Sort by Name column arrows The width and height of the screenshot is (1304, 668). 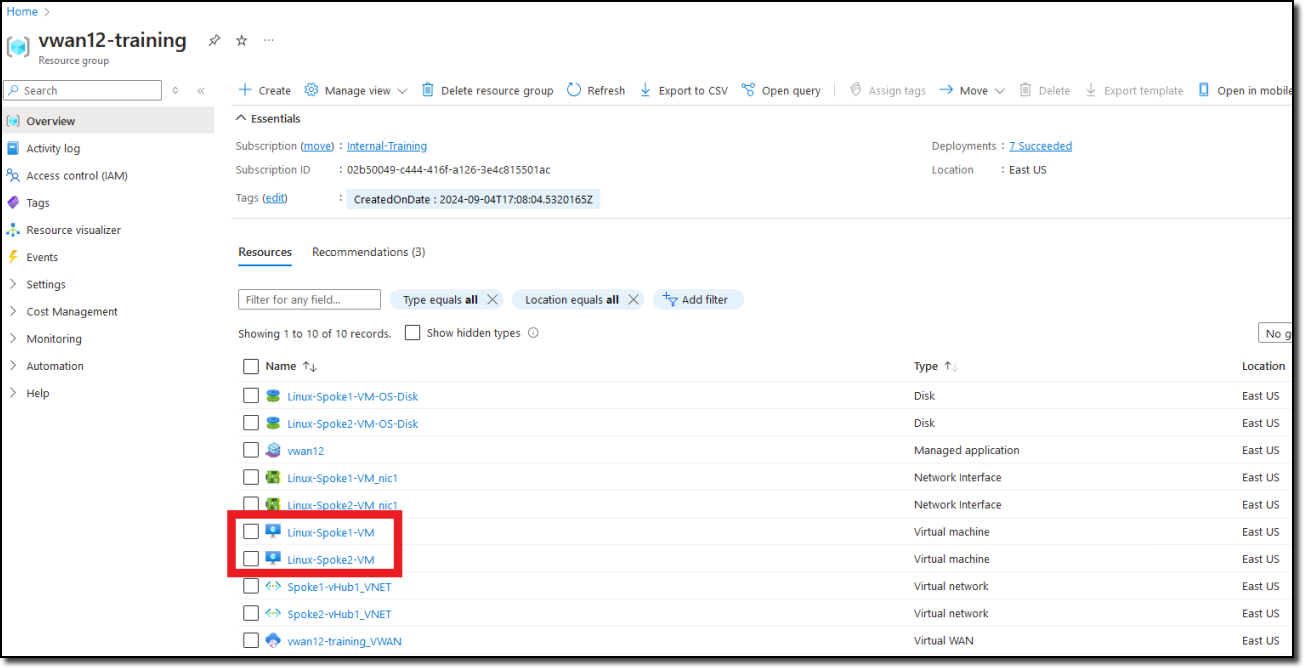(x=309, y=367)
